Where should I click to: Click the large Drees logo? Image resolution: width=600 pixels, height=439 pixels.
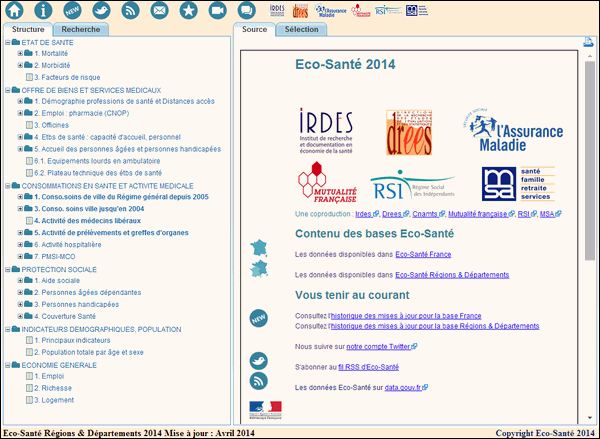tap(409, 132)
